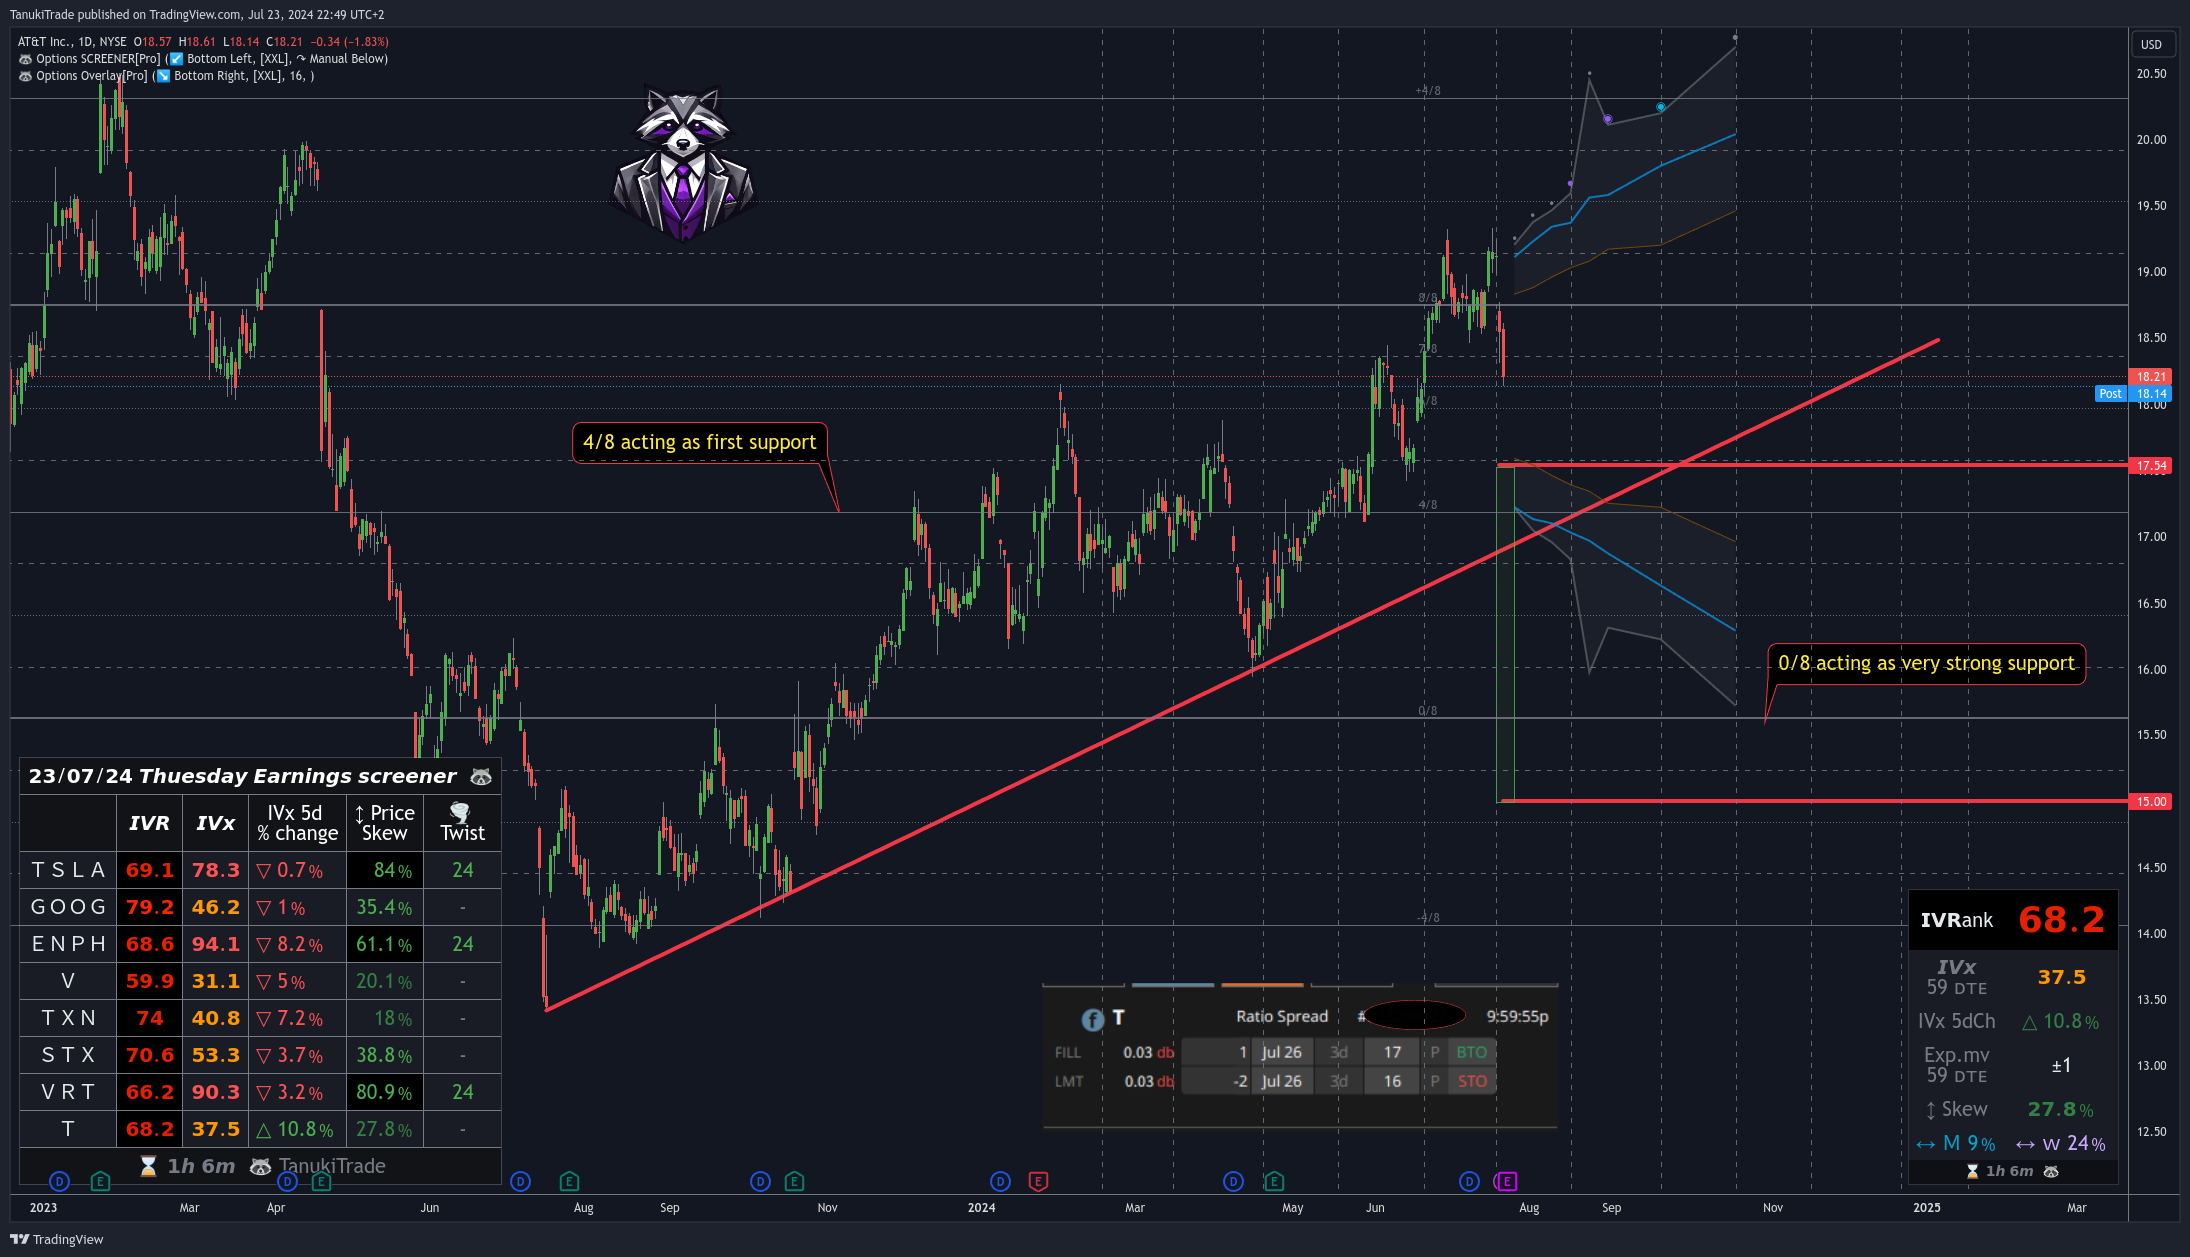Click the earnings marker right after Apr 2023
Image resolution: width=2190 pixels, height=1257 pixels.
pyautogui.click(x=321, y=1181)
